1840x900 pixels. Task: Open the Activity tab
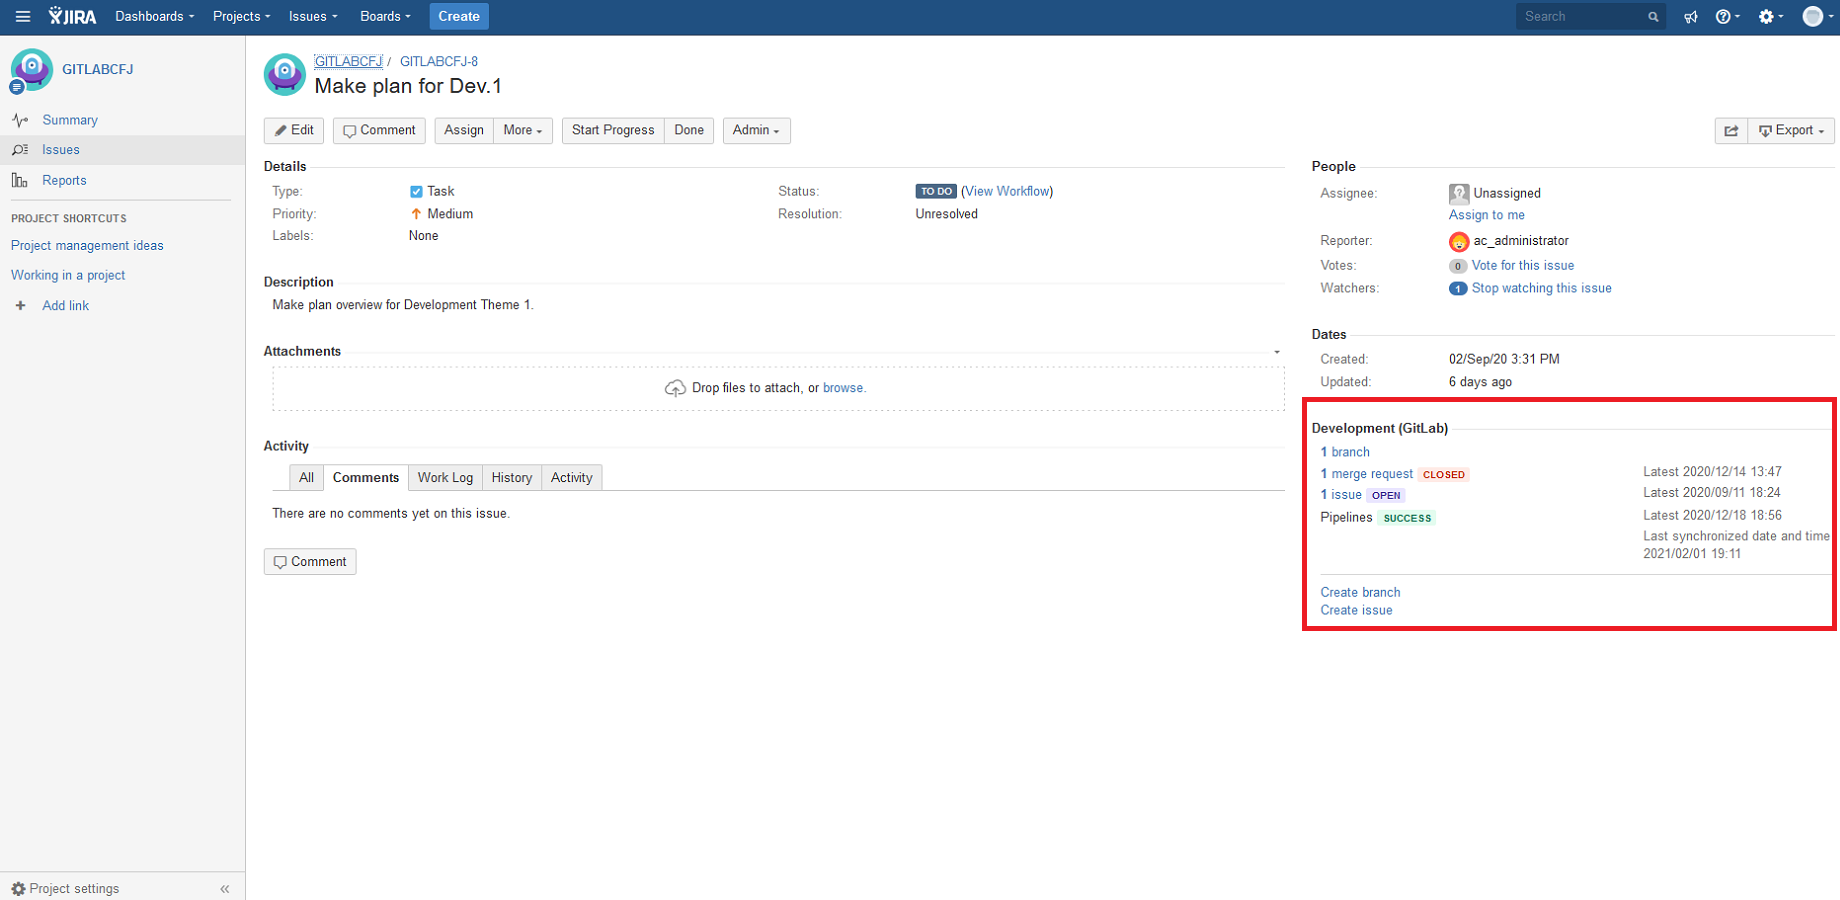[x=572, y=478]
